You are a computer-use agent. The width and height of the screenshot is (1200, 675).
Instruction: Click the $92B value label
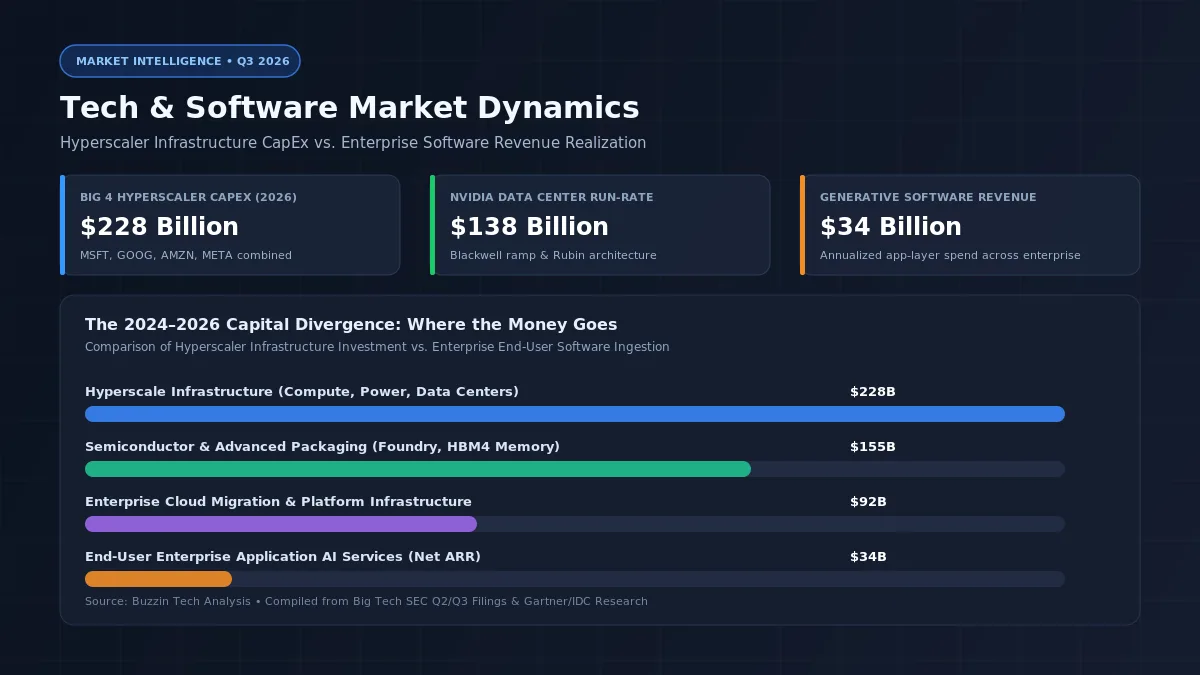point(868,502)
